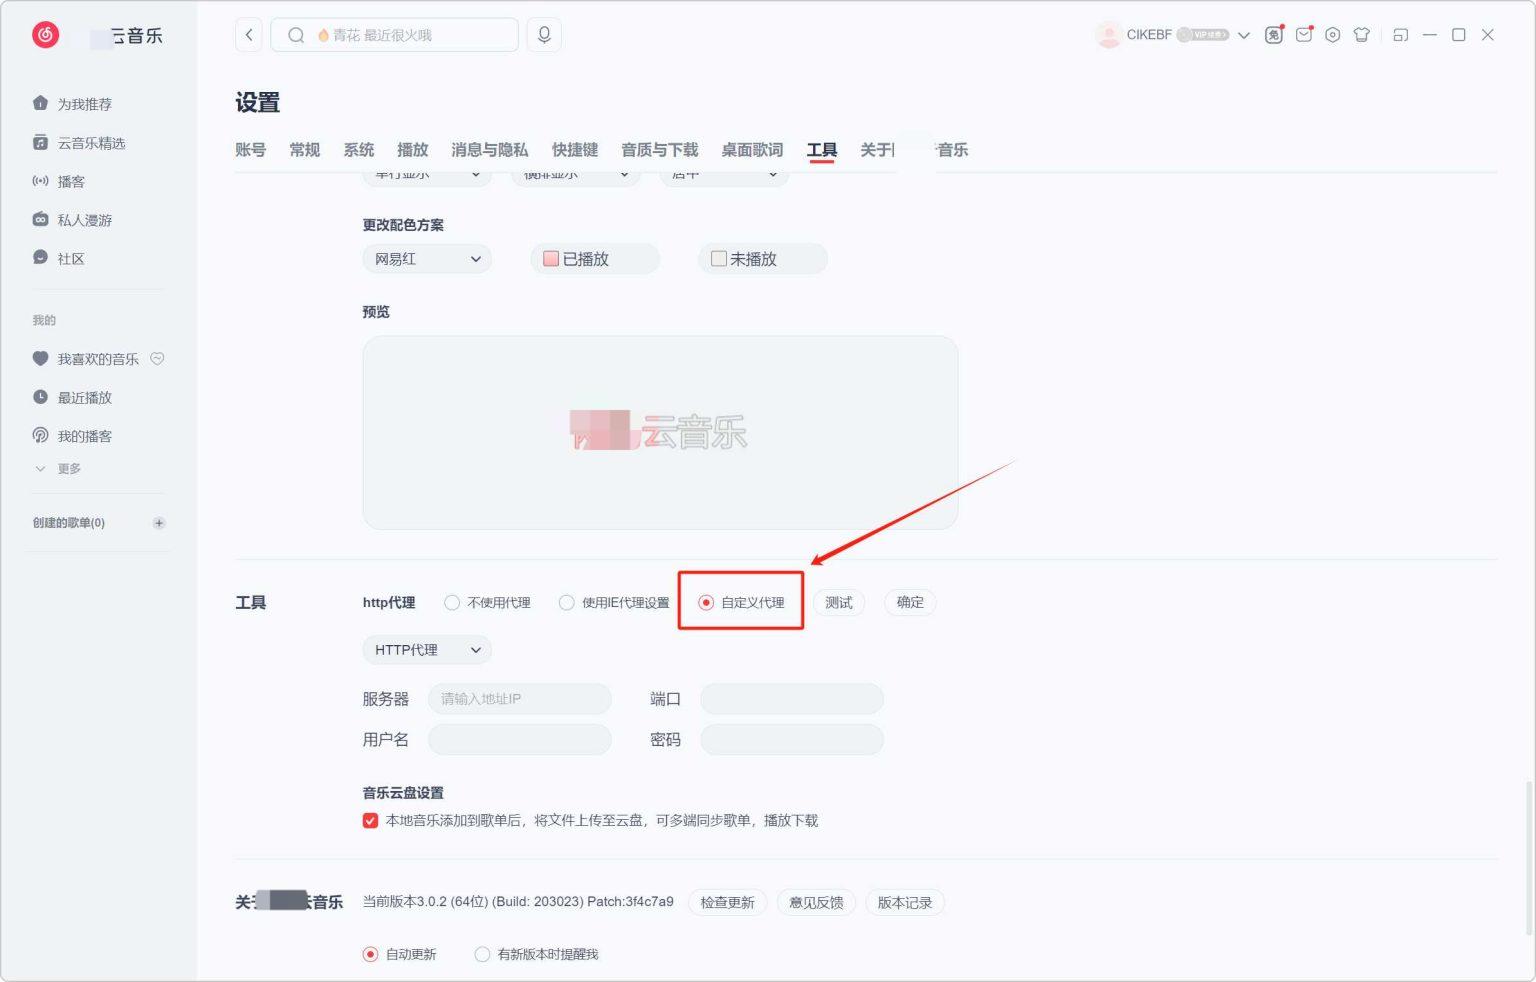Click the 检查更新 button
Image resolution: width=1536 pixels, height=982 pixels.
point(727,903)
